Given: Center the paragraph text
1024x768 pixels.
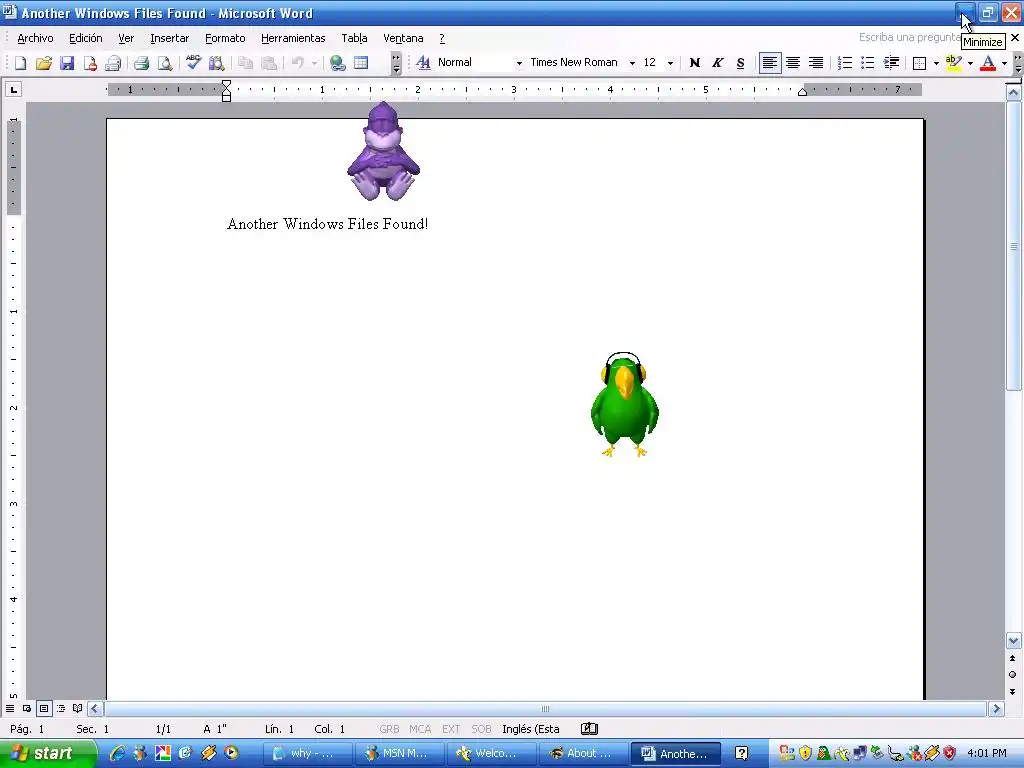Looking at the screenshot, I should click(793, 63).
